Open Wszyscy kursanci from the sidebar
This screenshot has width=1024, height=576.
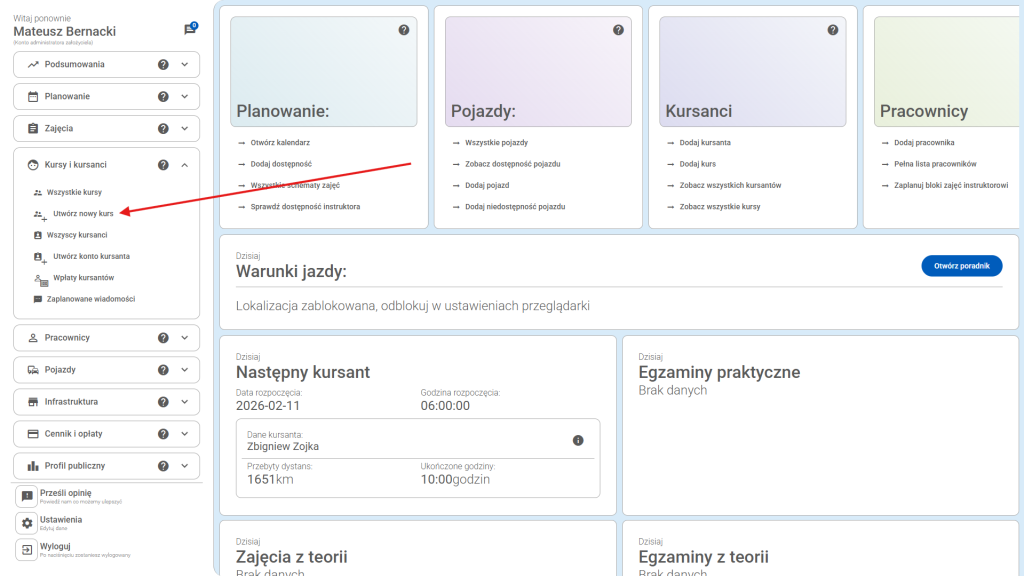[78, 234]
